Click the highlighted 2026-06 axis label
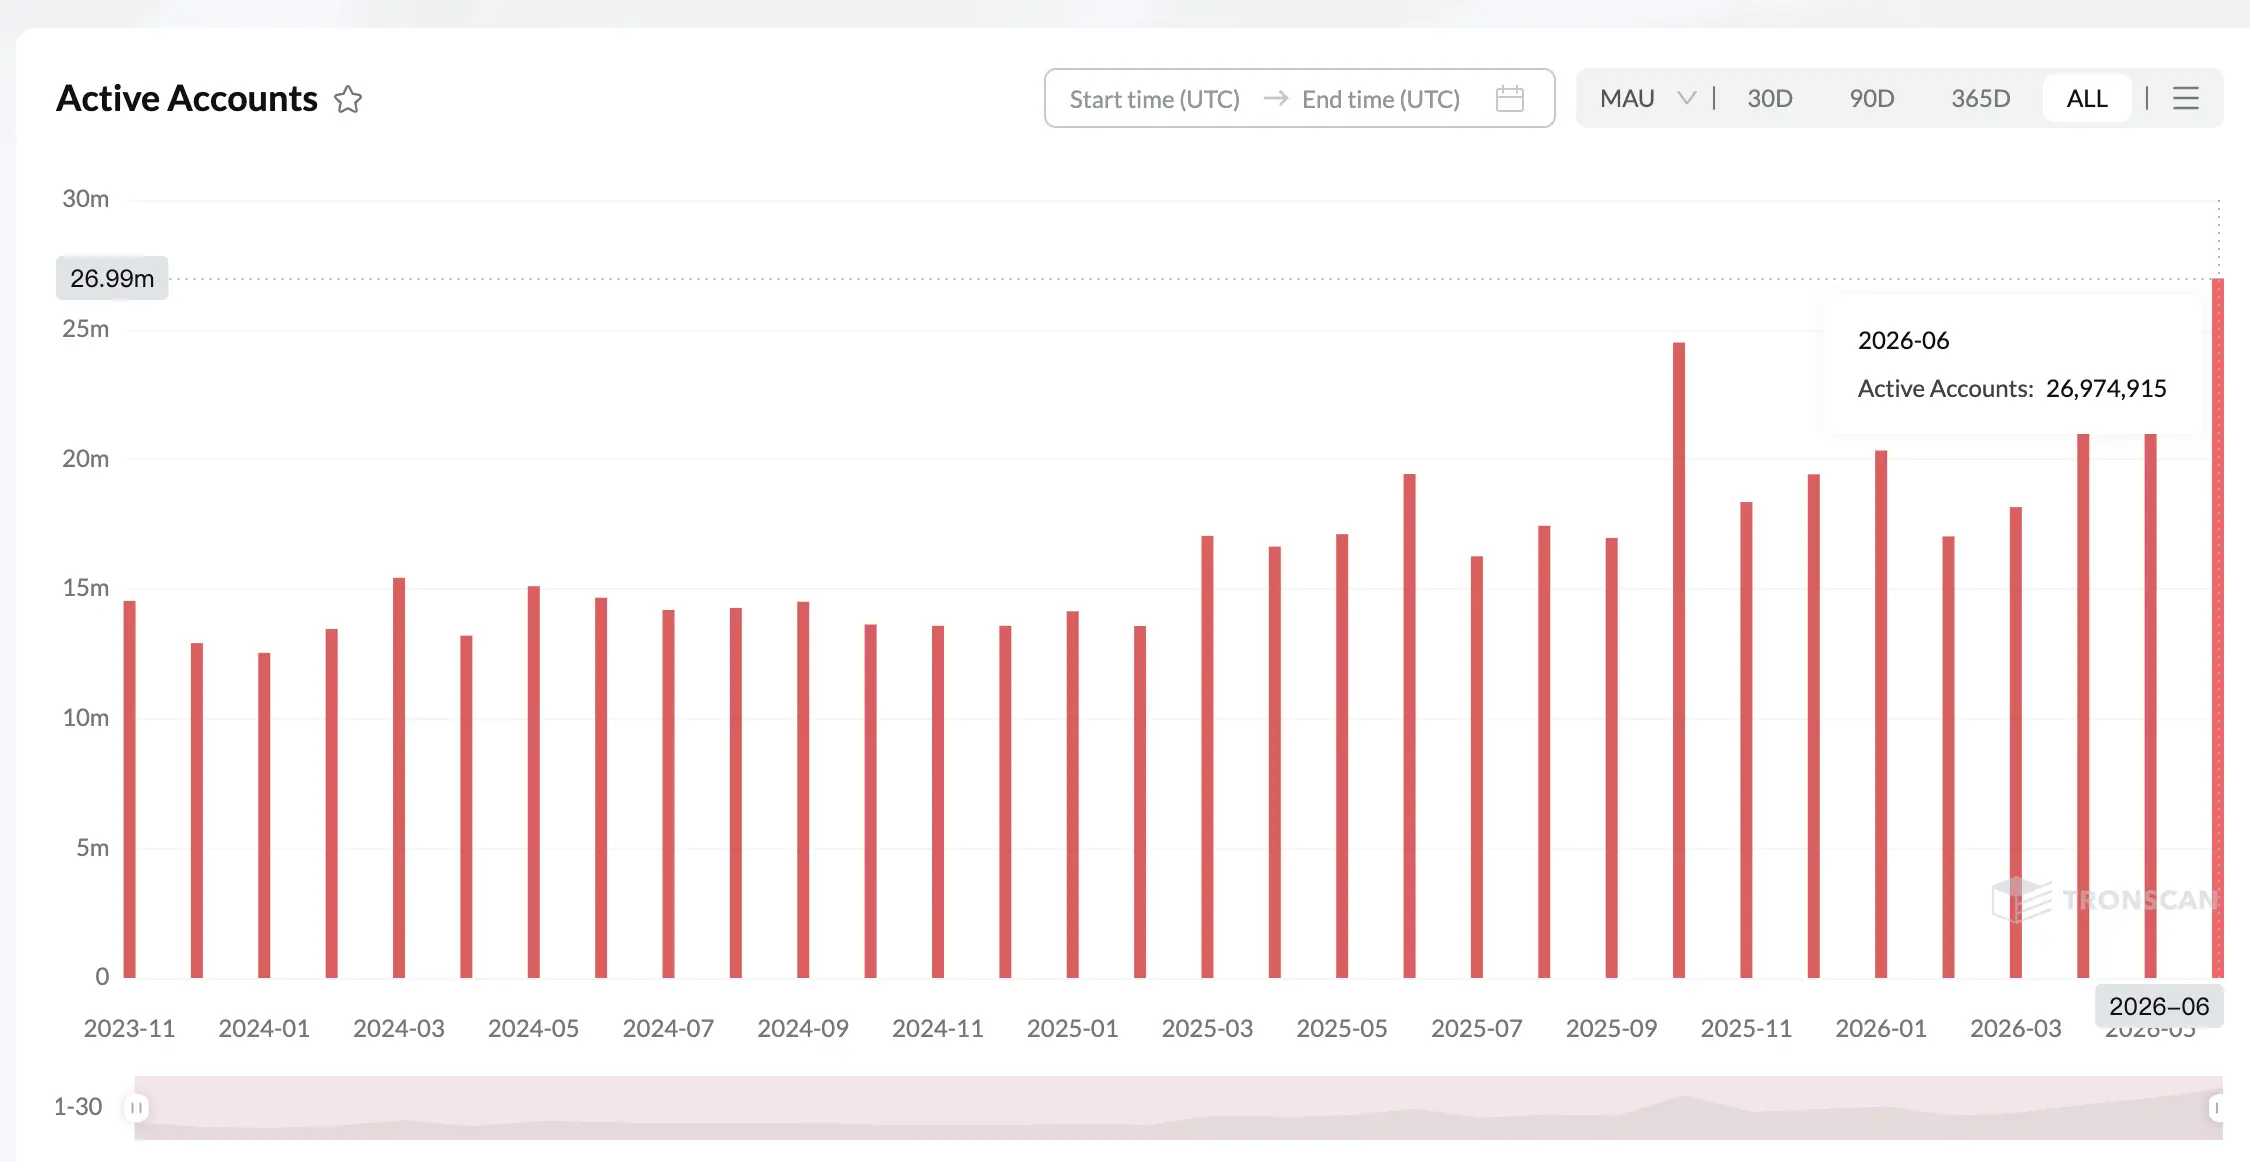Viewport: 2250px width, 1162px height. click(2159, 1006)
